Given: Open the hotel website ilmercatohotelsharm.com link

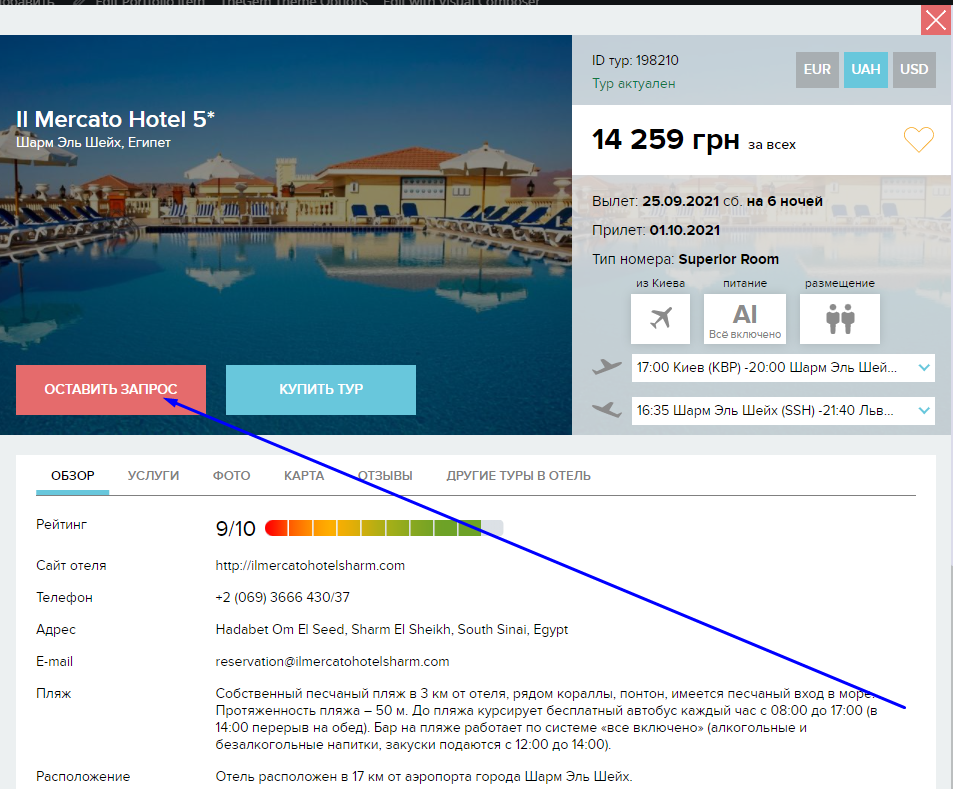Looking at the screenshot, I should (310, 565).
